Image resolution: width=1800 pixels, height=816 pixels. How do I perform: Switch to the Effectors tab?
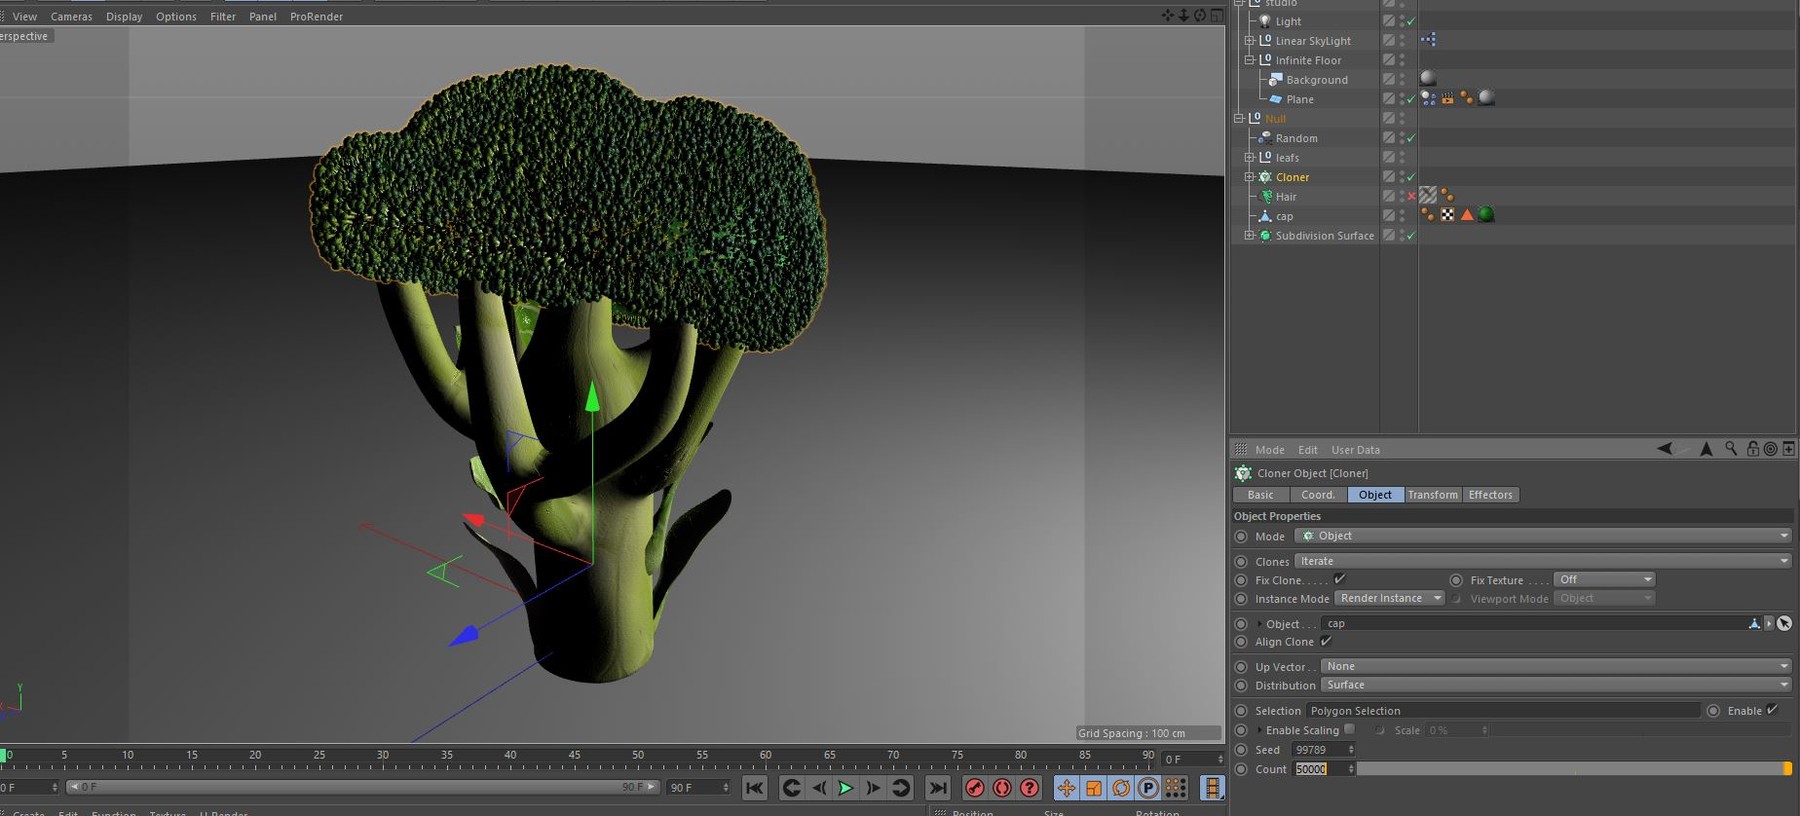point(1490,495)
